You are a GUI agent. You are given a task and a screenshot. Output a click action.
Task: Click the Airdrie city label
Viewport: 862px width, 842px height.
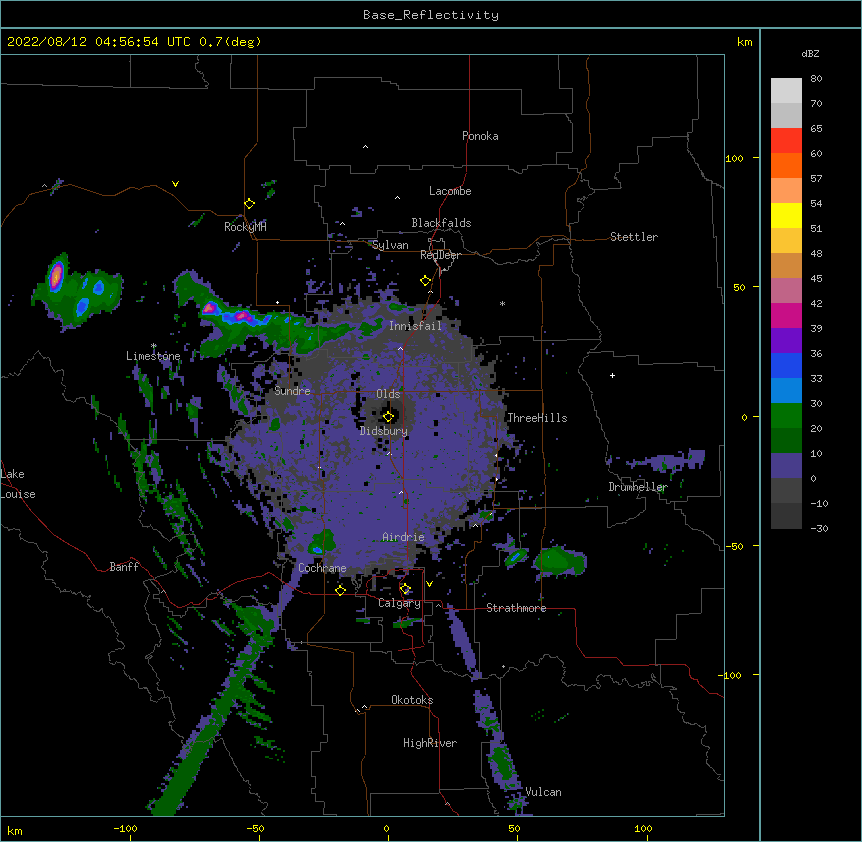[x=404, y=537]
